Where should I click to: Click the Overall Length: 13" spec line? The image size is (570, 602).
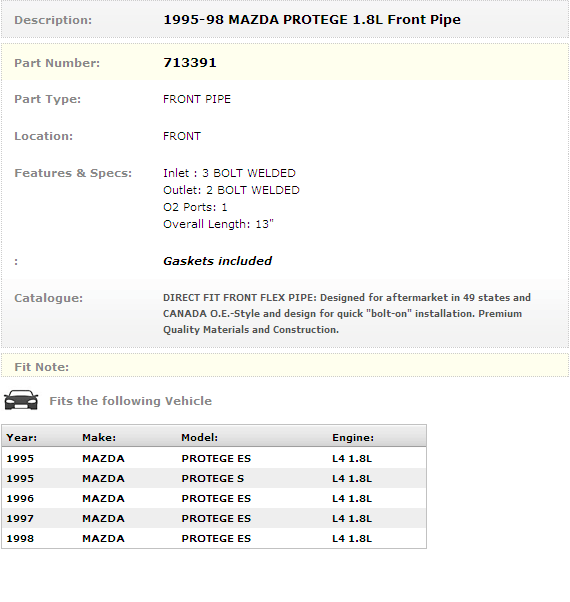click(218, 224)
